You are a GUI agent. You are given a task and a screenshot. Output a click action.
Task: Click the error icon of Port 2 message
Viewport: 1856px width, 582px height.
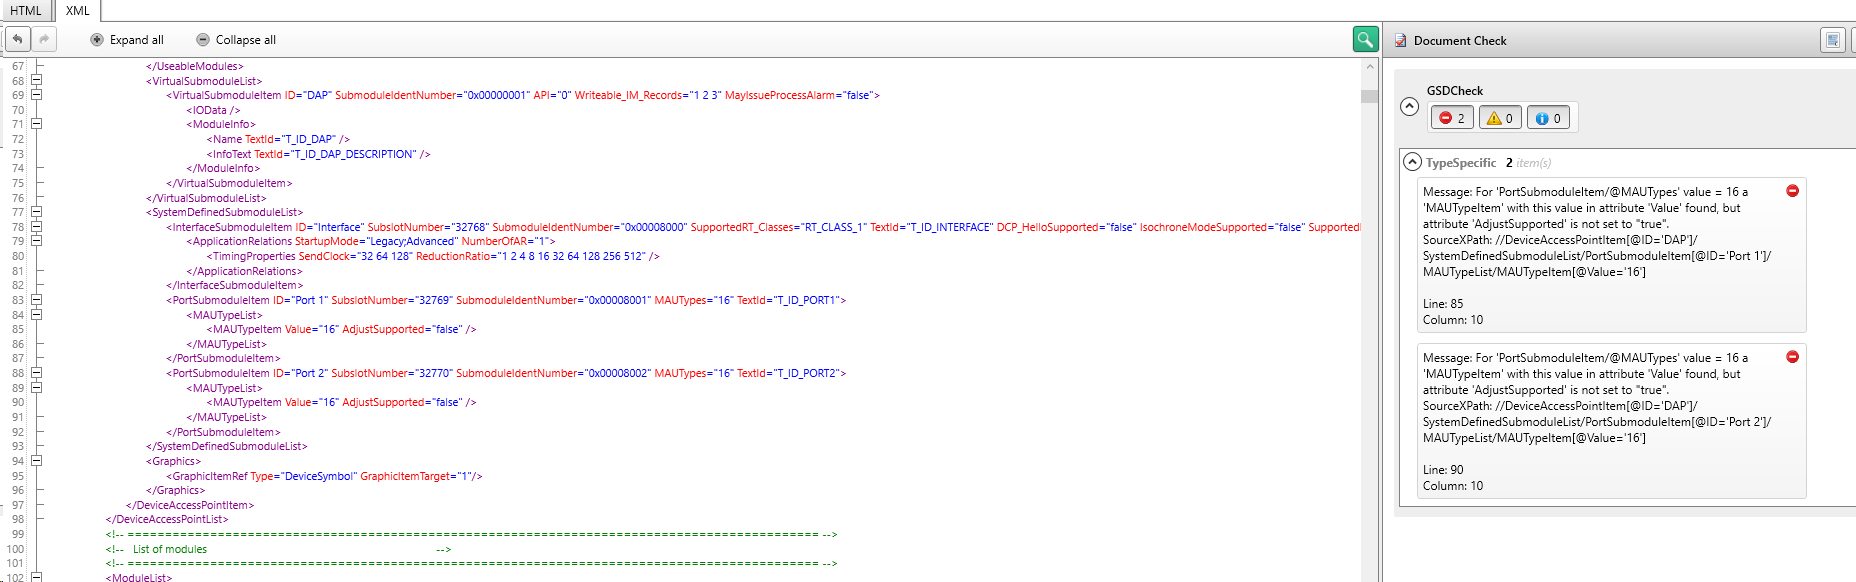pos(1792,357)
